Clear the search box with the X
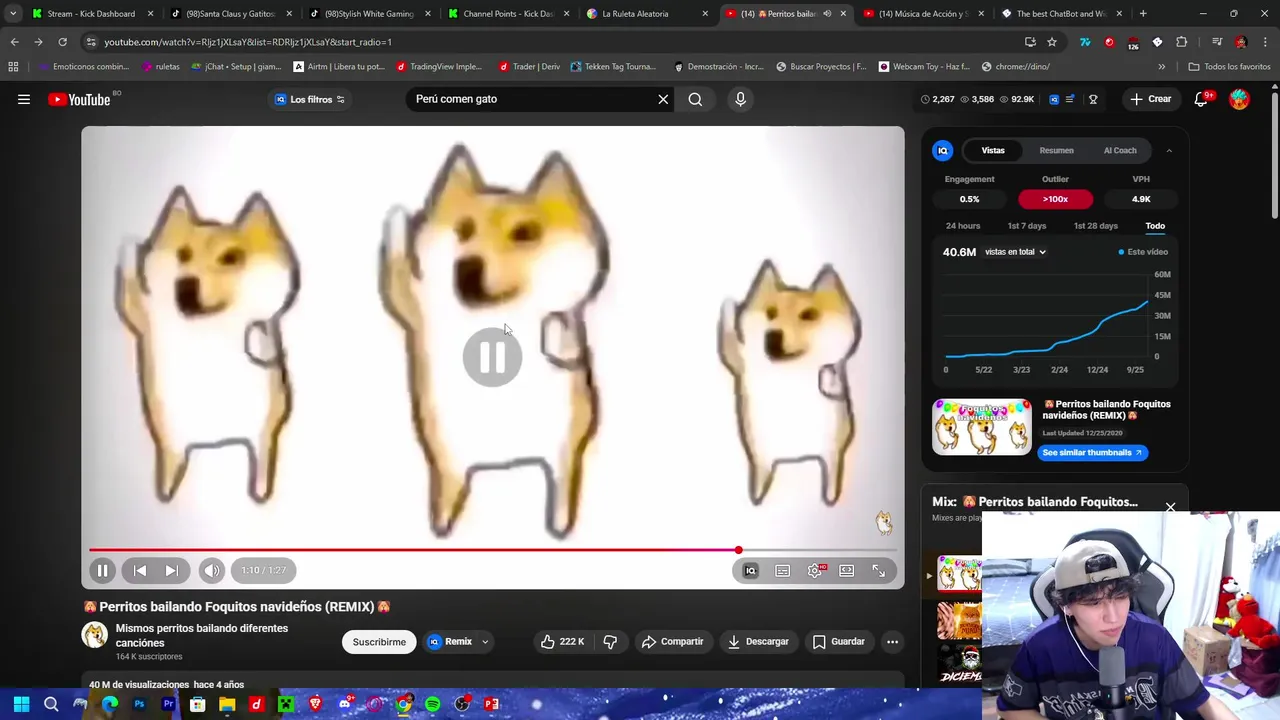1280x720 pixels. (662, 99)
